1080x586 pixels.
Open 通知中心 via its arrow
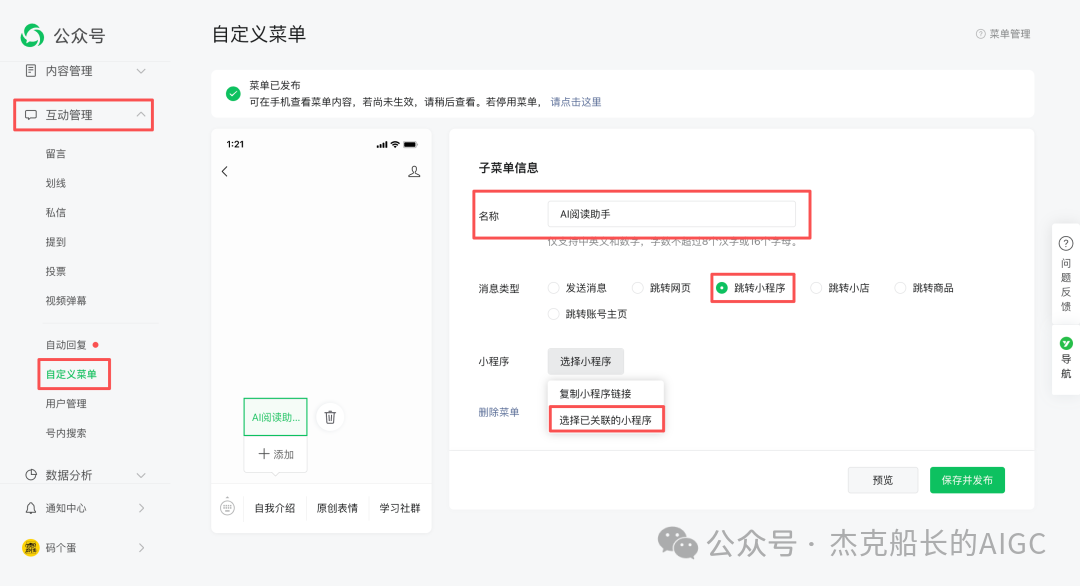[141, 508]
